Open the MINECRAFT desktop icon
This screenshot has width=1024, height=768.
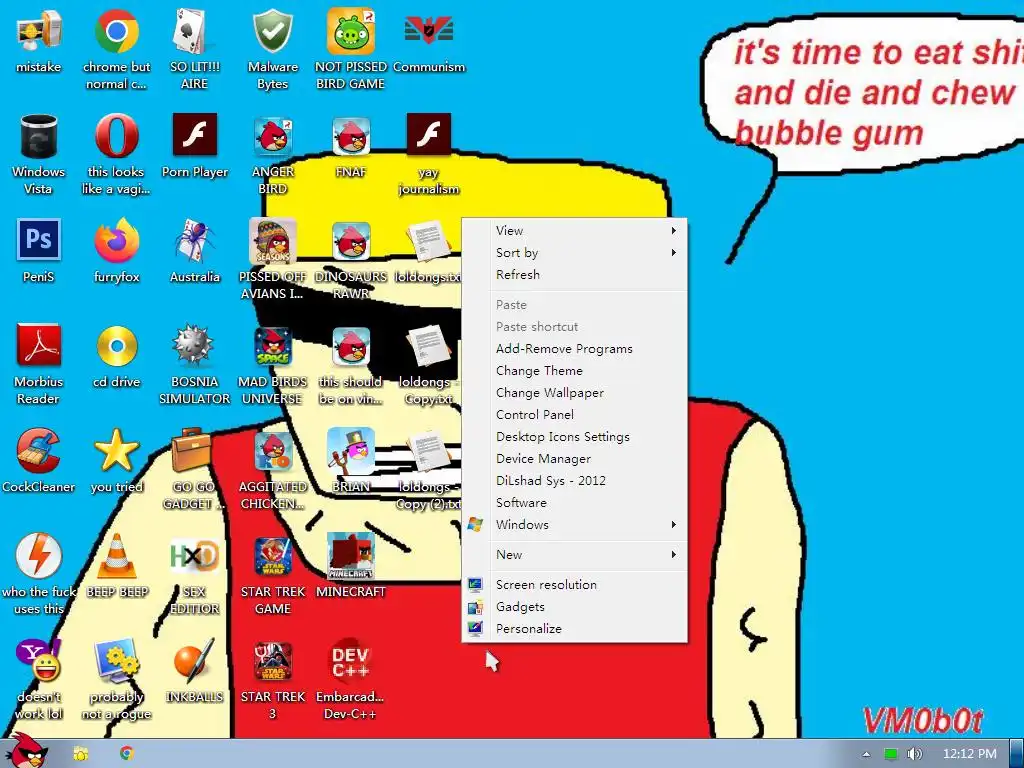351,566
